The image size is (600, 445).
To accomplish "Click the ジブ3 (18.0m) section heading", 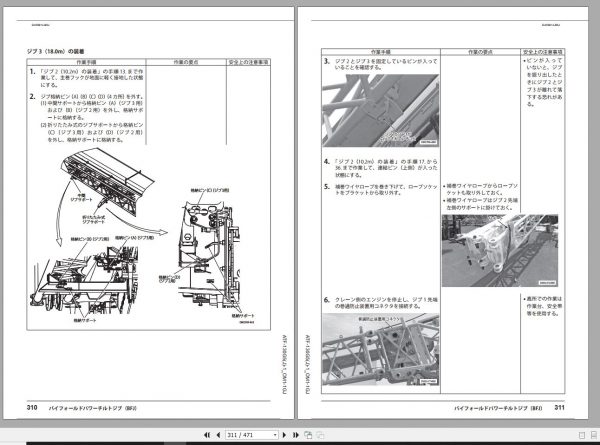I will [55, 51].
